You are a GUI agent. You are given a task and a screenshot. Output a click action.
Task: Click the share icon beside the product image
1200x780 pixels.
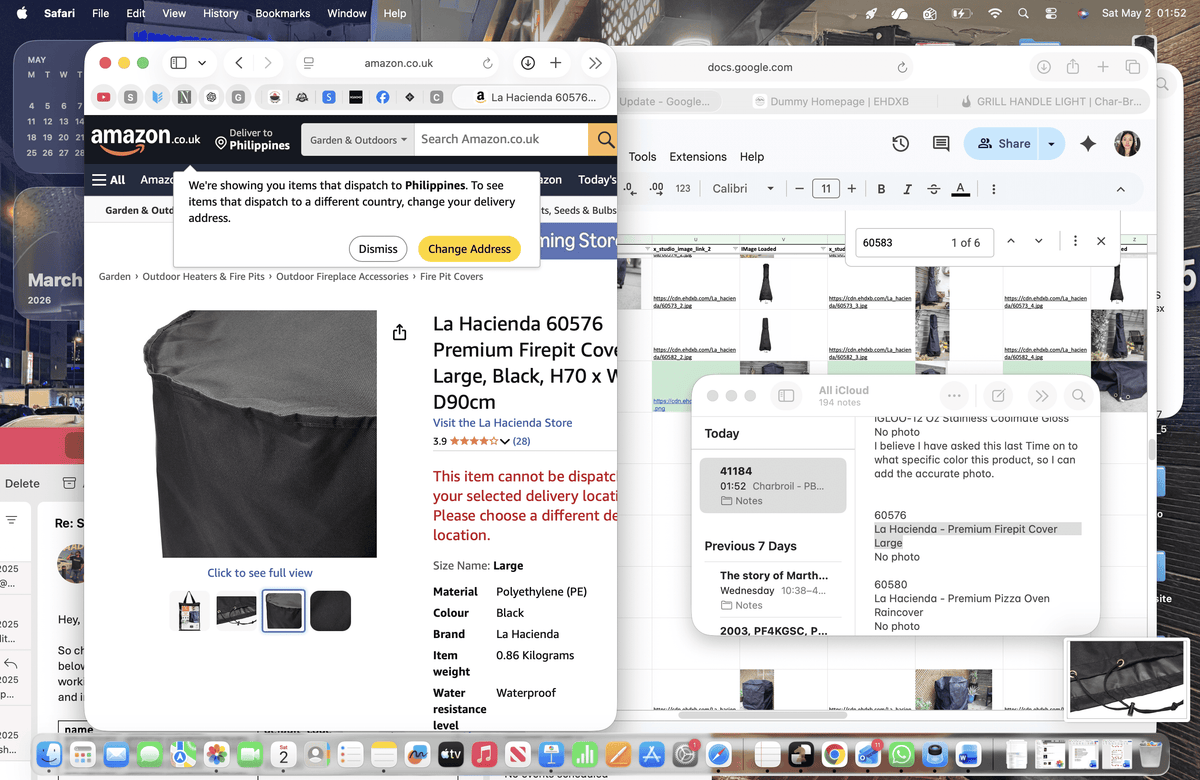400,332
